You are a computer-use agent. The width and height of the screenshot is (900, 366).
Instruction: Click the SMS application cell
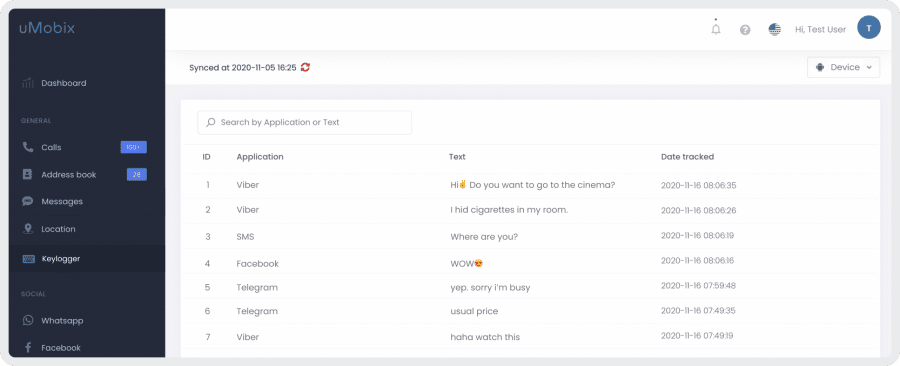(245, 236)
